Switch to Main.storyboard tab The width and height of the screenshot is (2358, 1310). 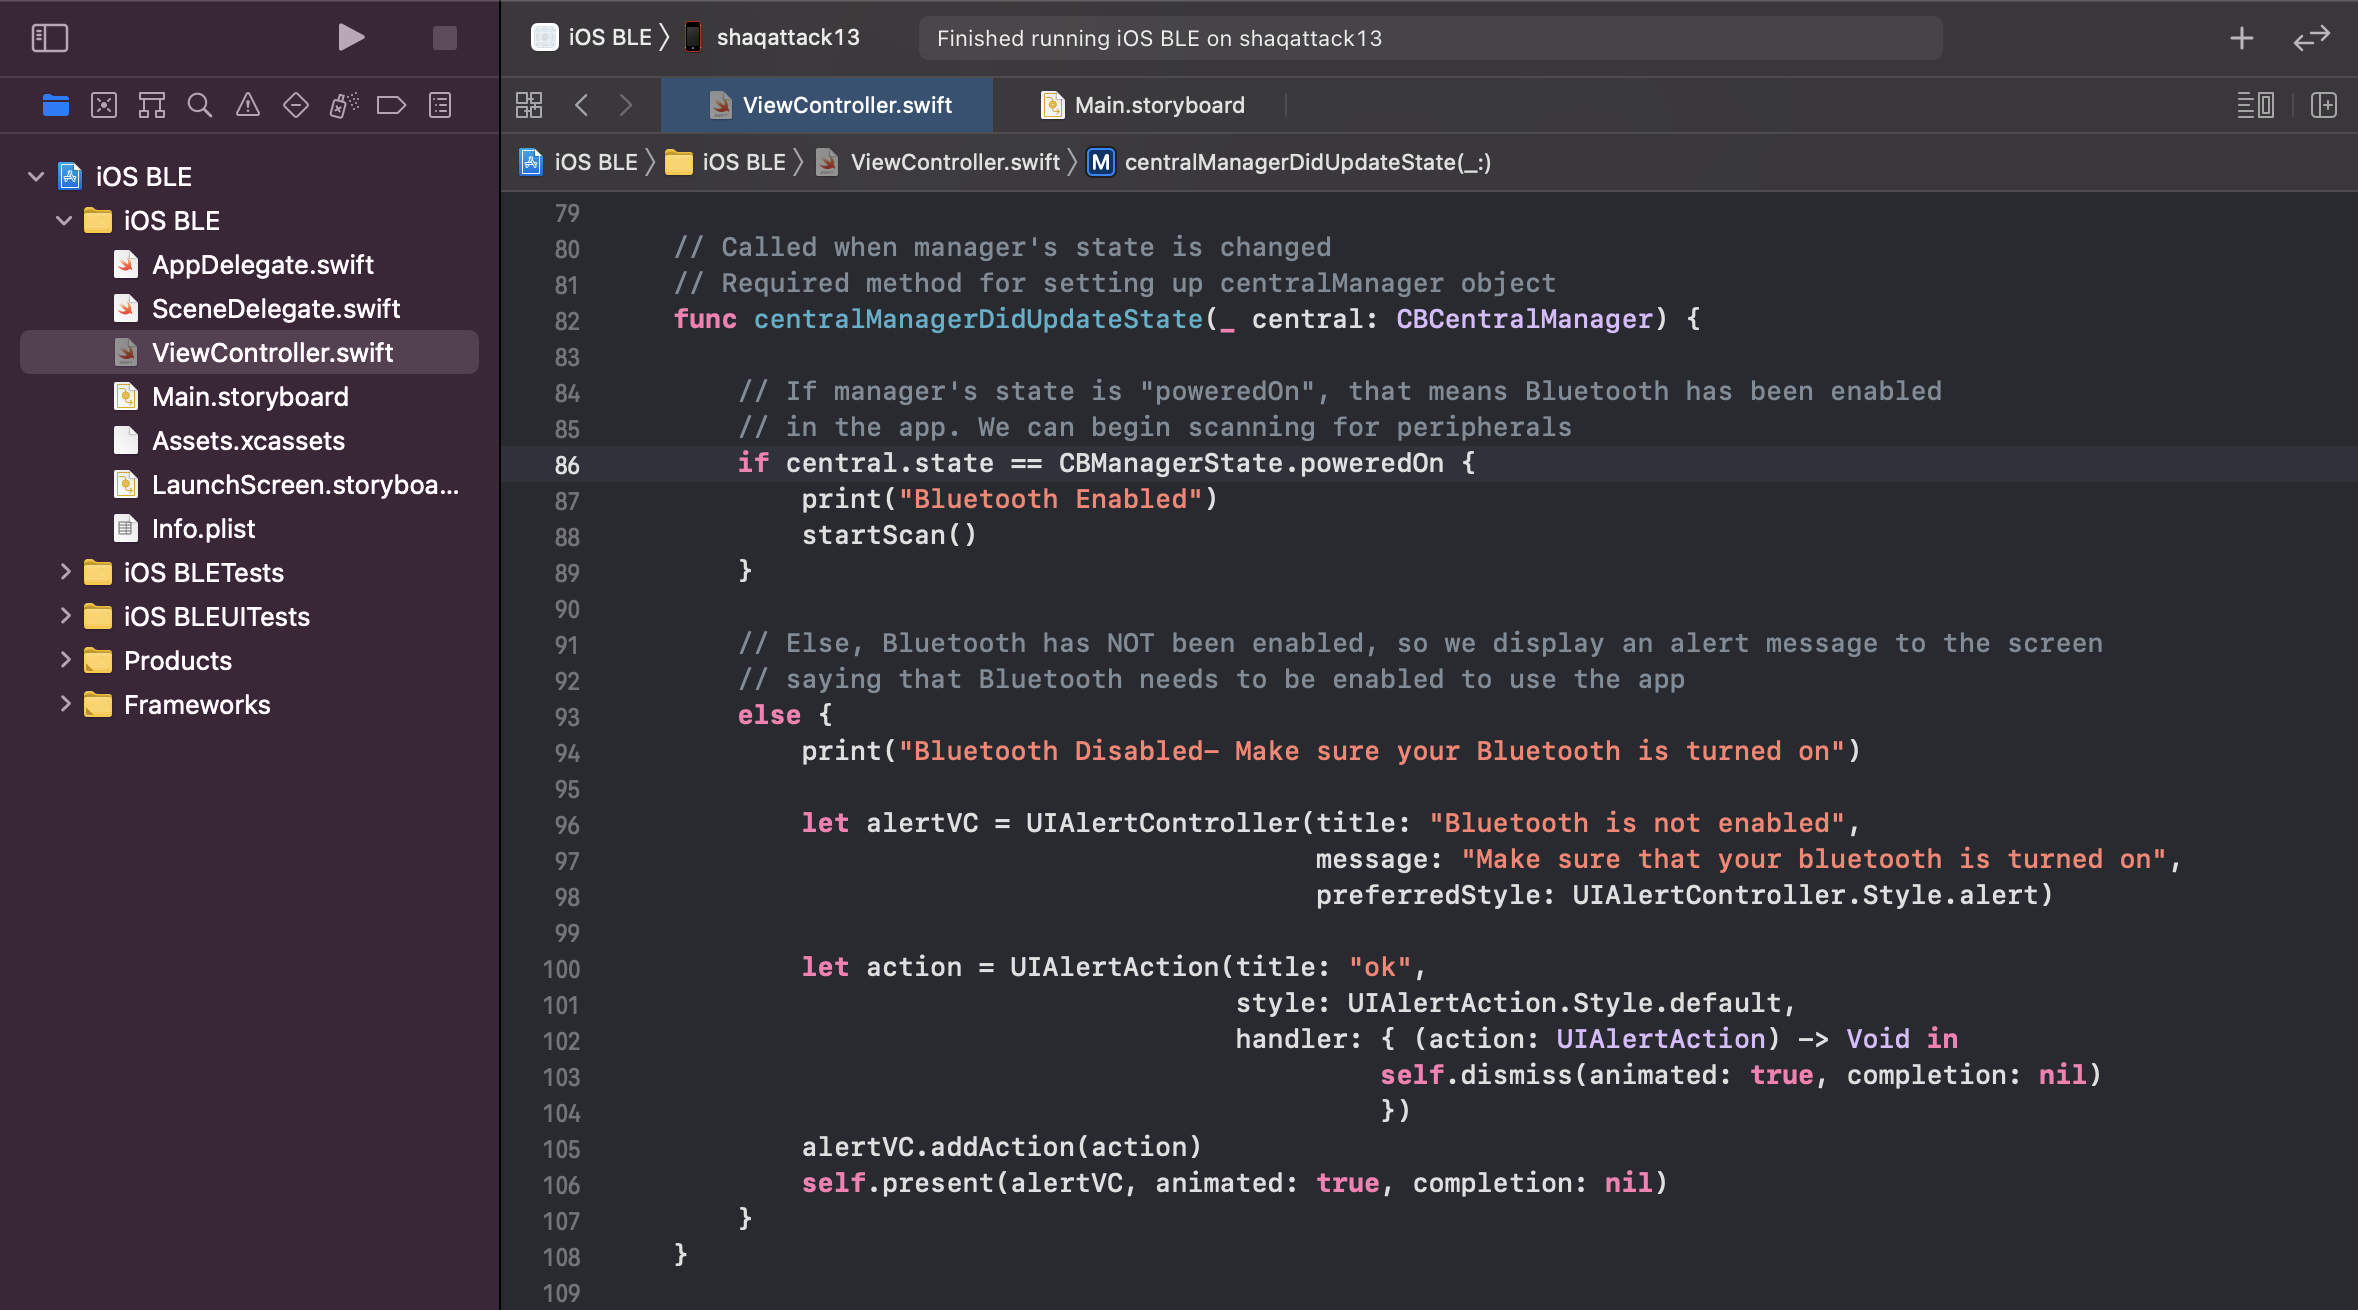1144,105
